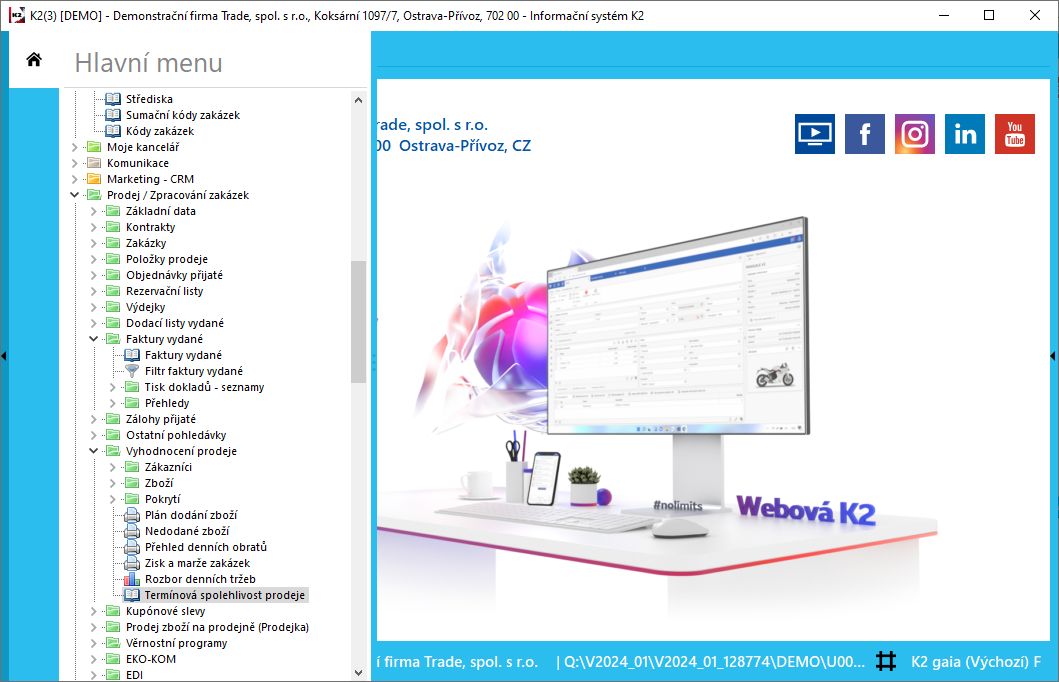Expand the Základní data node
1059x682 pixels.
pyautogui.click(x=93, y=211)
